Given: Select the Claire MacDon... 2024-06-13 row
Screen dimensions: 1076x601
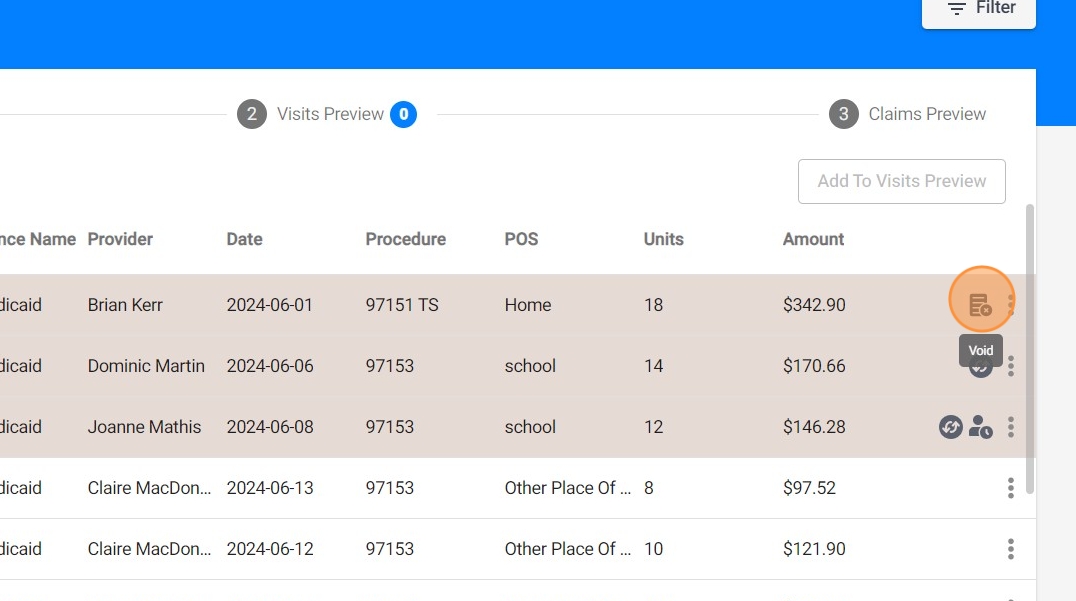Looking at the screenshot, I should (x=517, y=488).
